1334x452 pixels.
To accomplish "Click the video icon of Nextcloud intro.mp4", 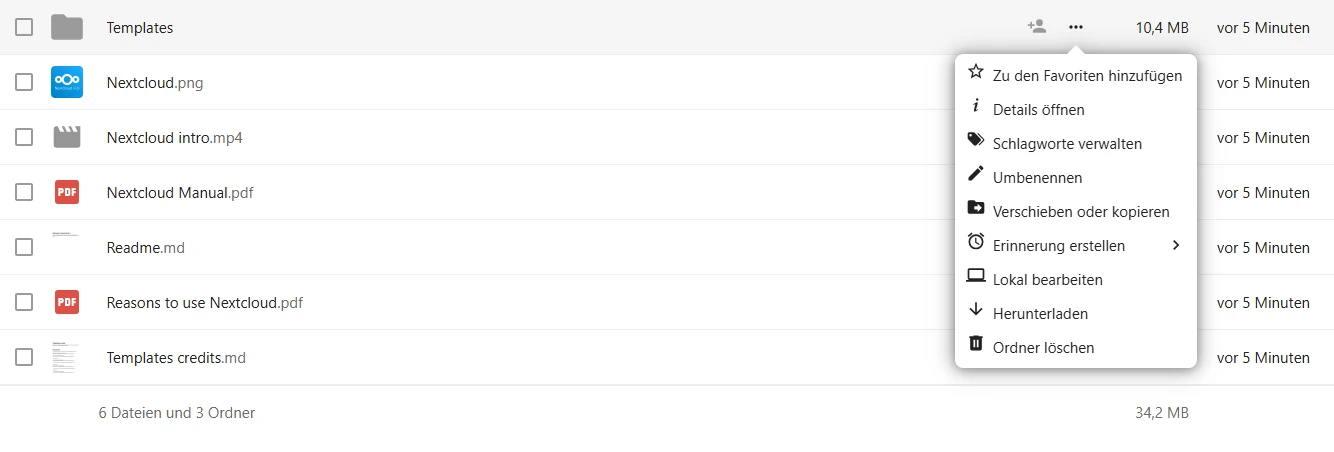I will [67, 137].
